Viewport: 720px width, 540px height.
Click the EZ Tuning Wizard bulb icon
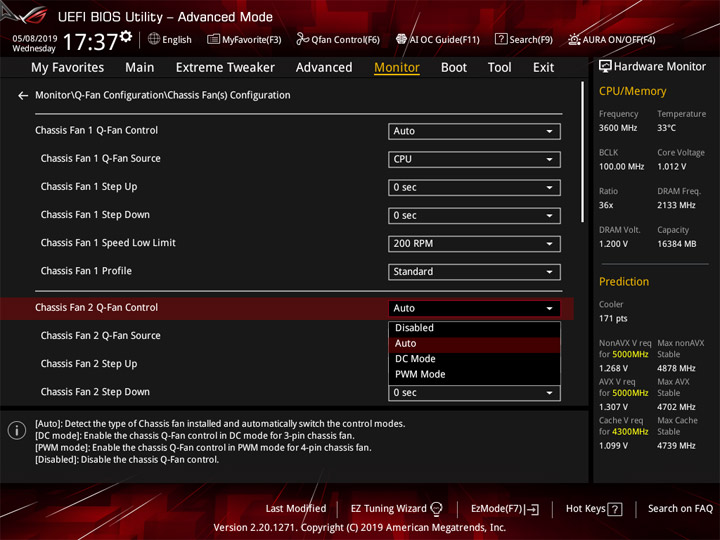tap(436, 509)
